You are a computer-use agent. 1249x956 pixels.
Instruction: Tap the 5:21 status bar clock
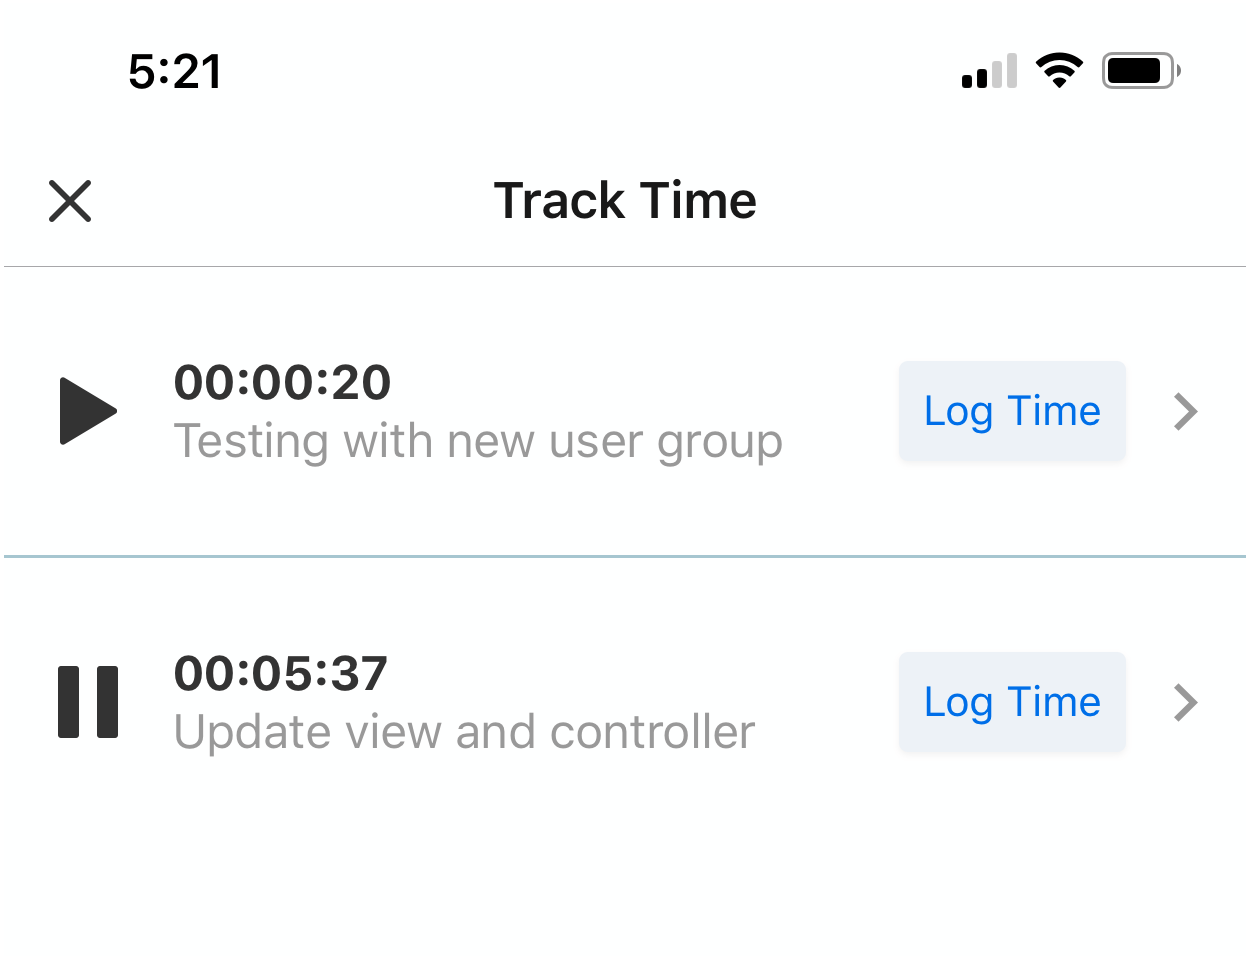(175, 72)
